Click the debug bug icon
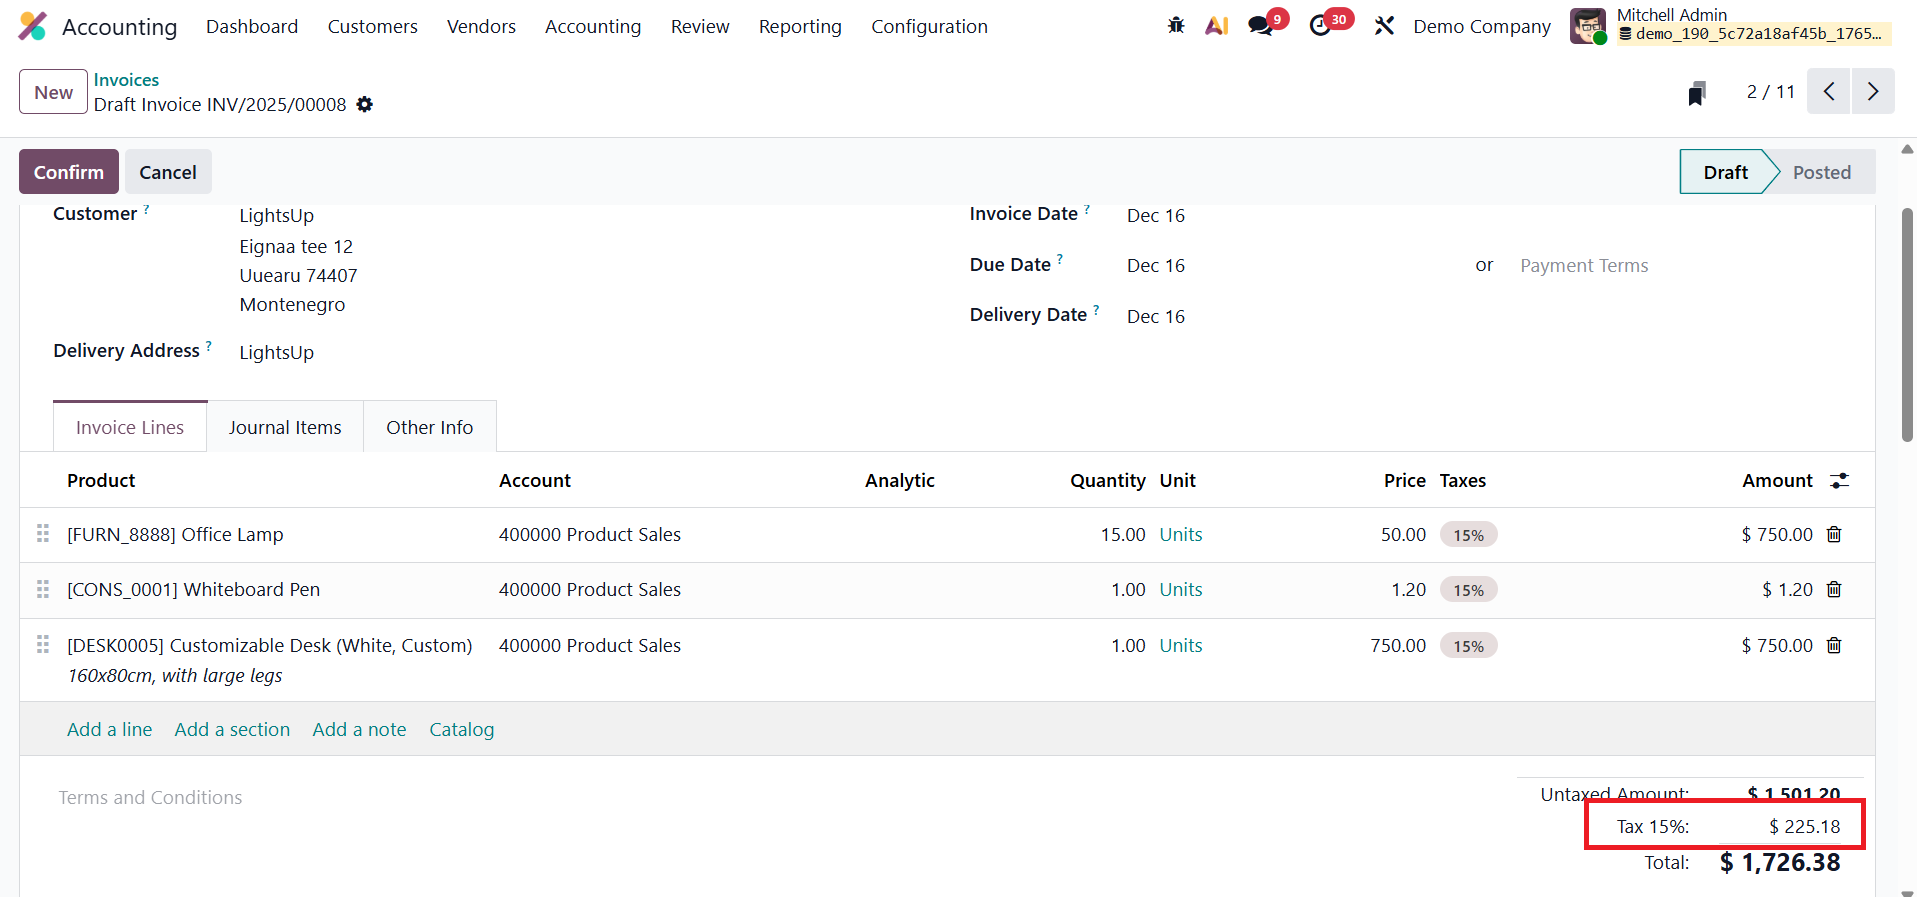This screenshot has height=897, width=1917. [1176, 26]
